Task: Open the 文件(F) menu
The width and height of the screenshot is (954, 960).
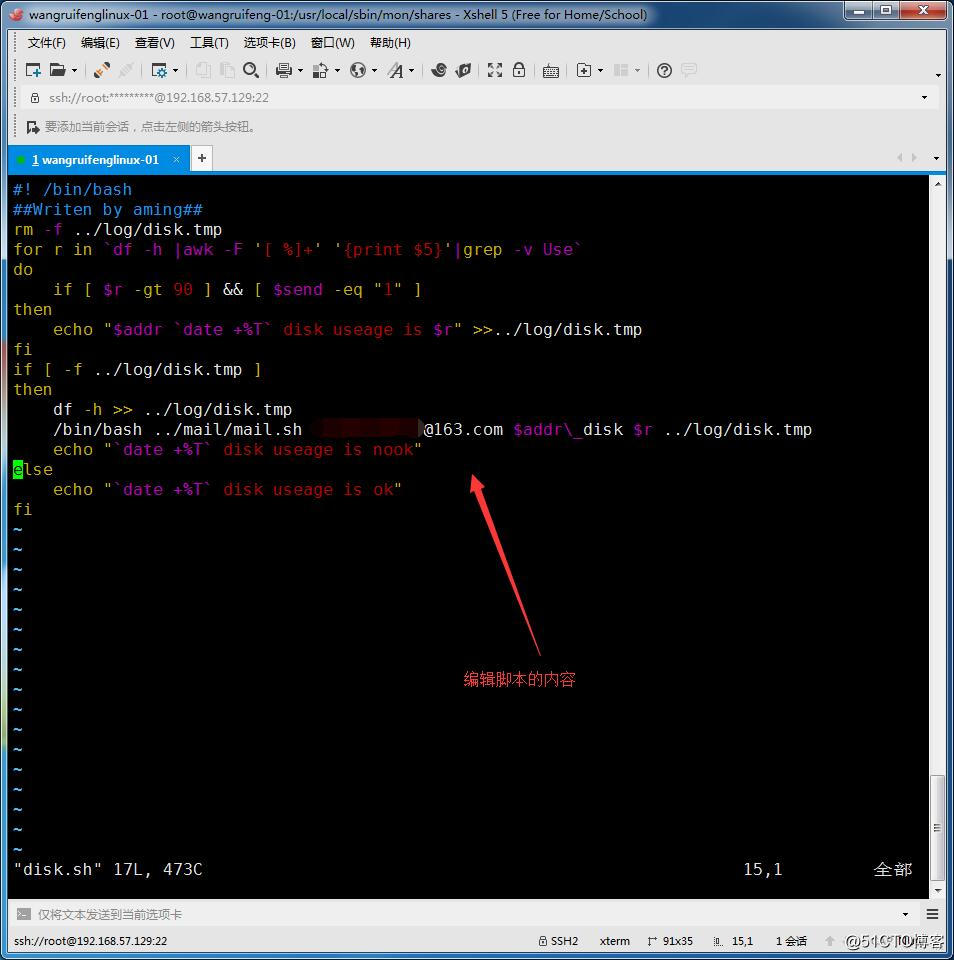Action: coord(47,43)
